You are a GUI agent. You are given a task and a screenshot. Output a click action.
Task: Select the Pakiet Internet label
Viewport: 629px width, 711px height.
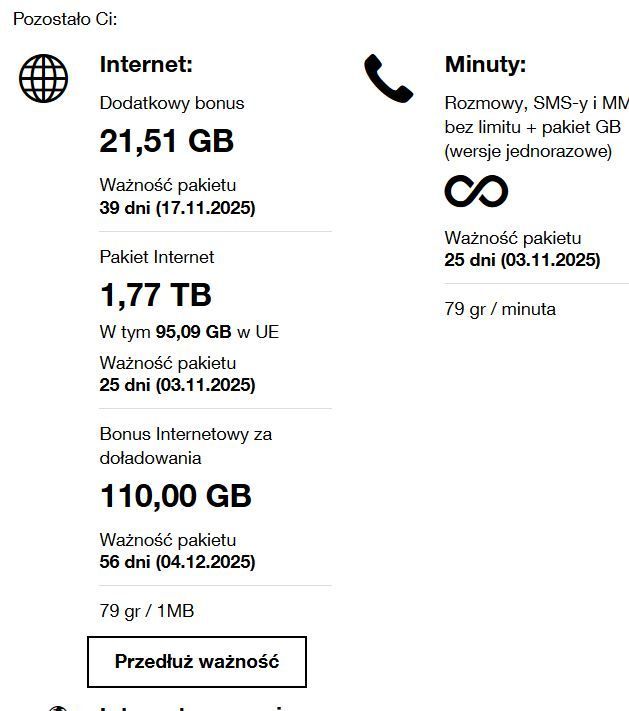(x=157, y=257)
